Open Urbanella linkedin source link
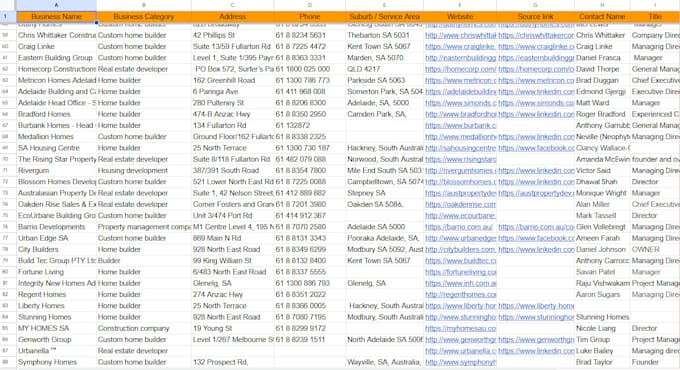The height and width of the screenshot is (370, 680). pos(536,351)
